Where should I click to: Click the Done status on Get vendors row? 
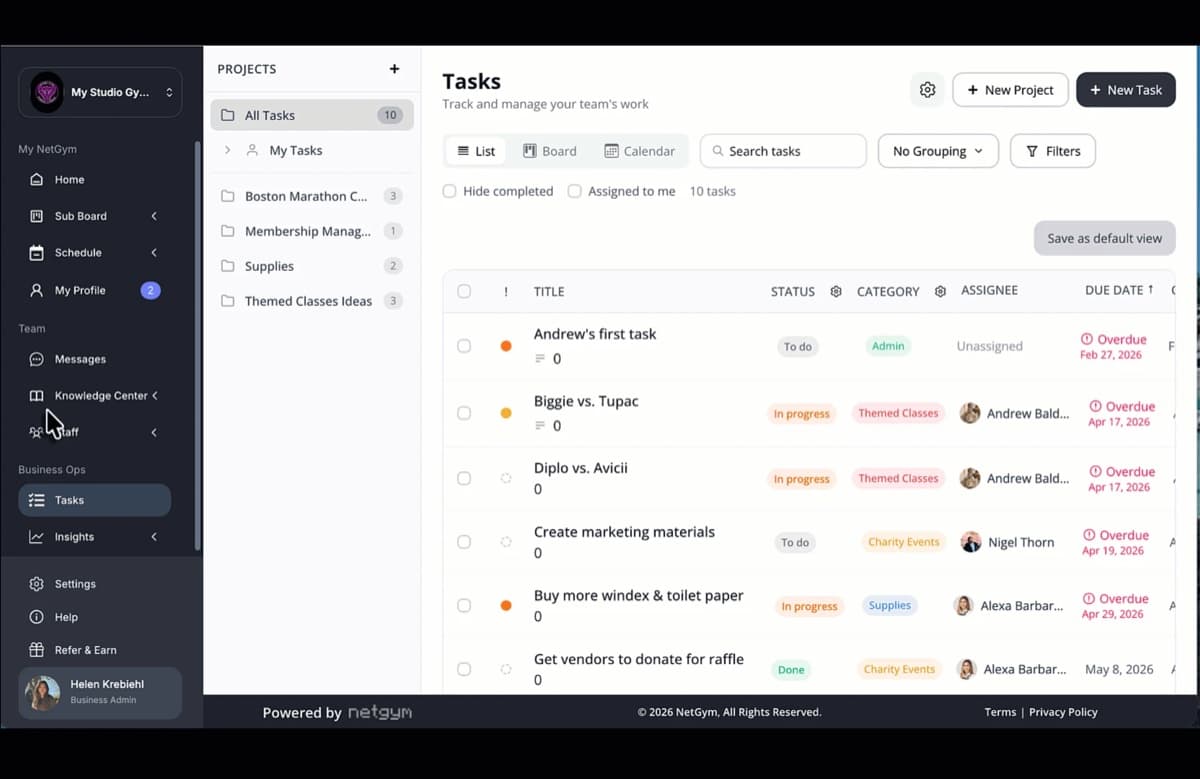pyautogui.click(x=791, y=670)
